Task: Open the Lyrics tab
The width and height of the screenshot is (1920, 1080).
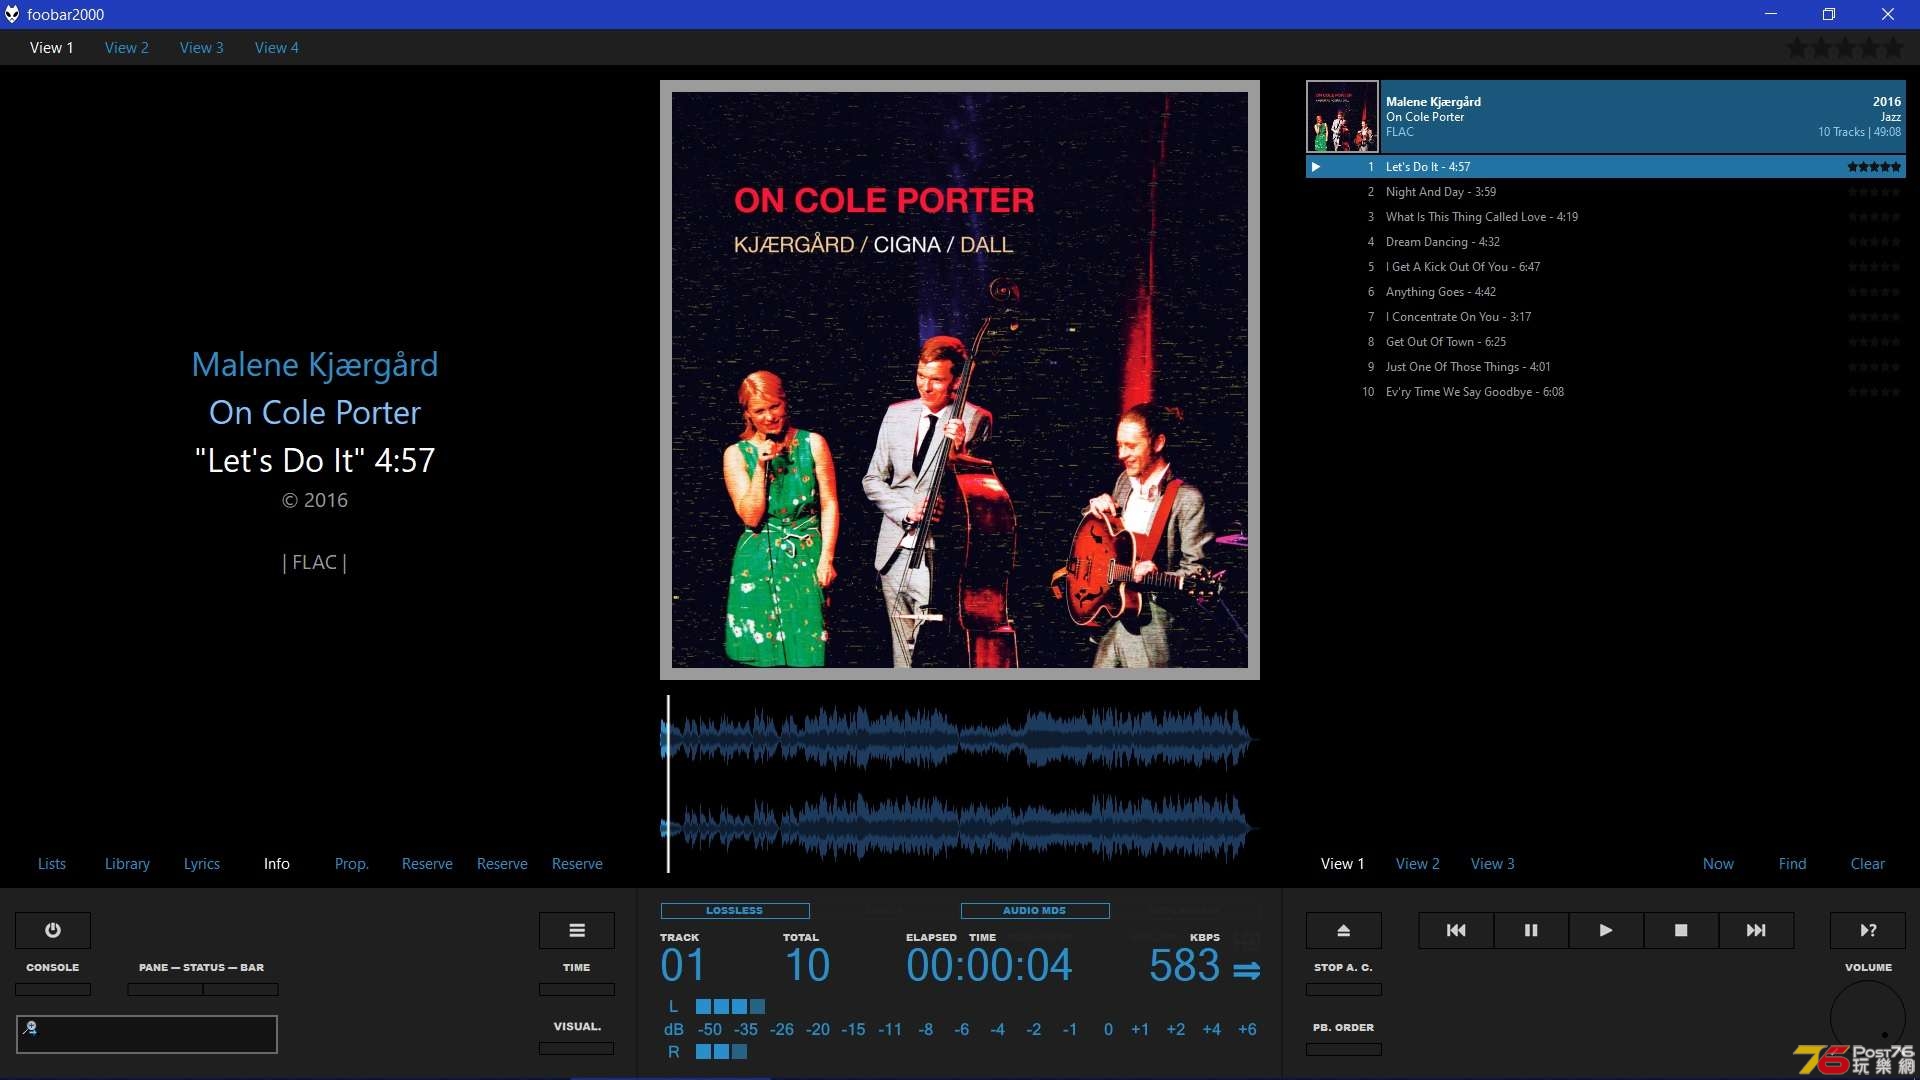Action: tap(202, 864)
